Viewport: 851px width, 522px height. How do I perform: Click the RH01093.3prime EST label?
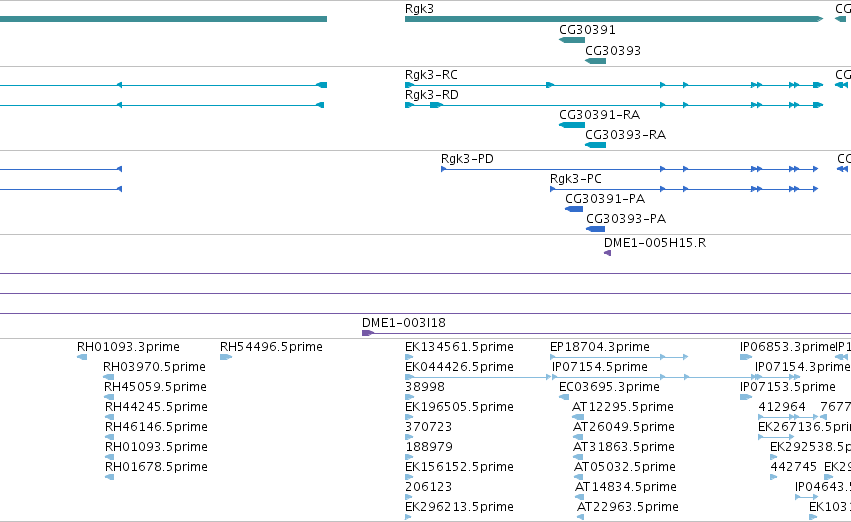[128, 346]
